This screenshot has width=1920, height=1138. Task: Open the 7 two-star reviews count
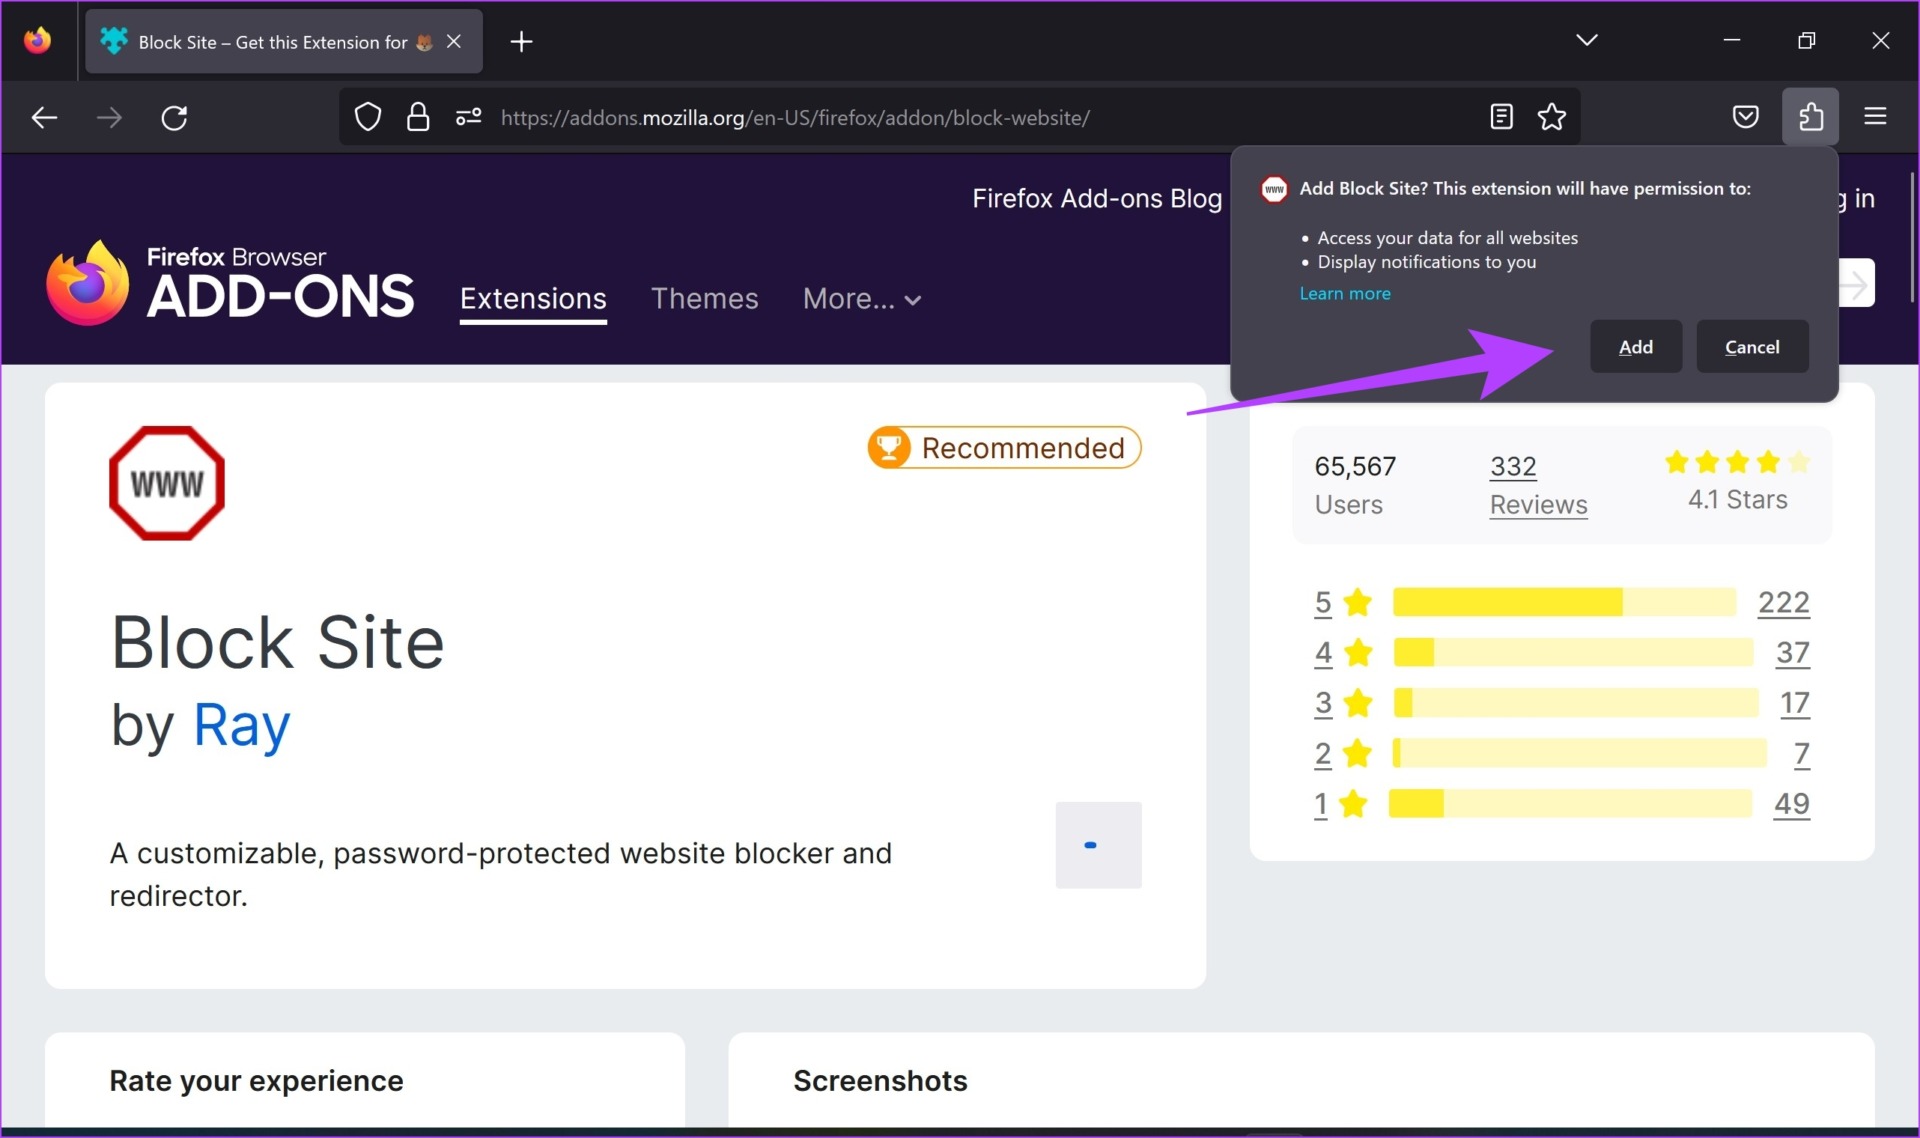[x=1802, y=753]
